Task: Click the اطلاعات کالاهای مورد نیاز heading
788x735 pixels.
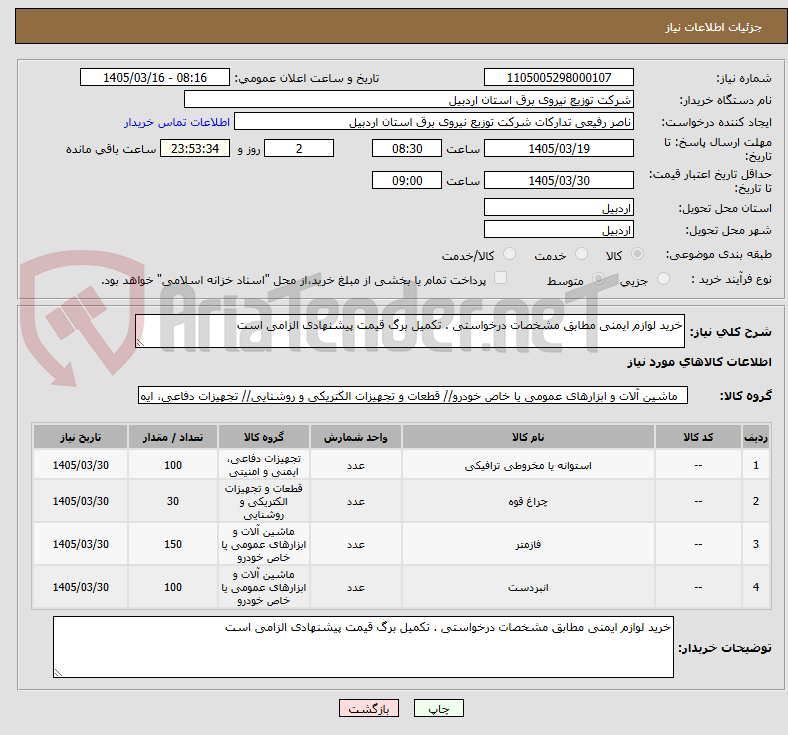Action: coord(699,362)
